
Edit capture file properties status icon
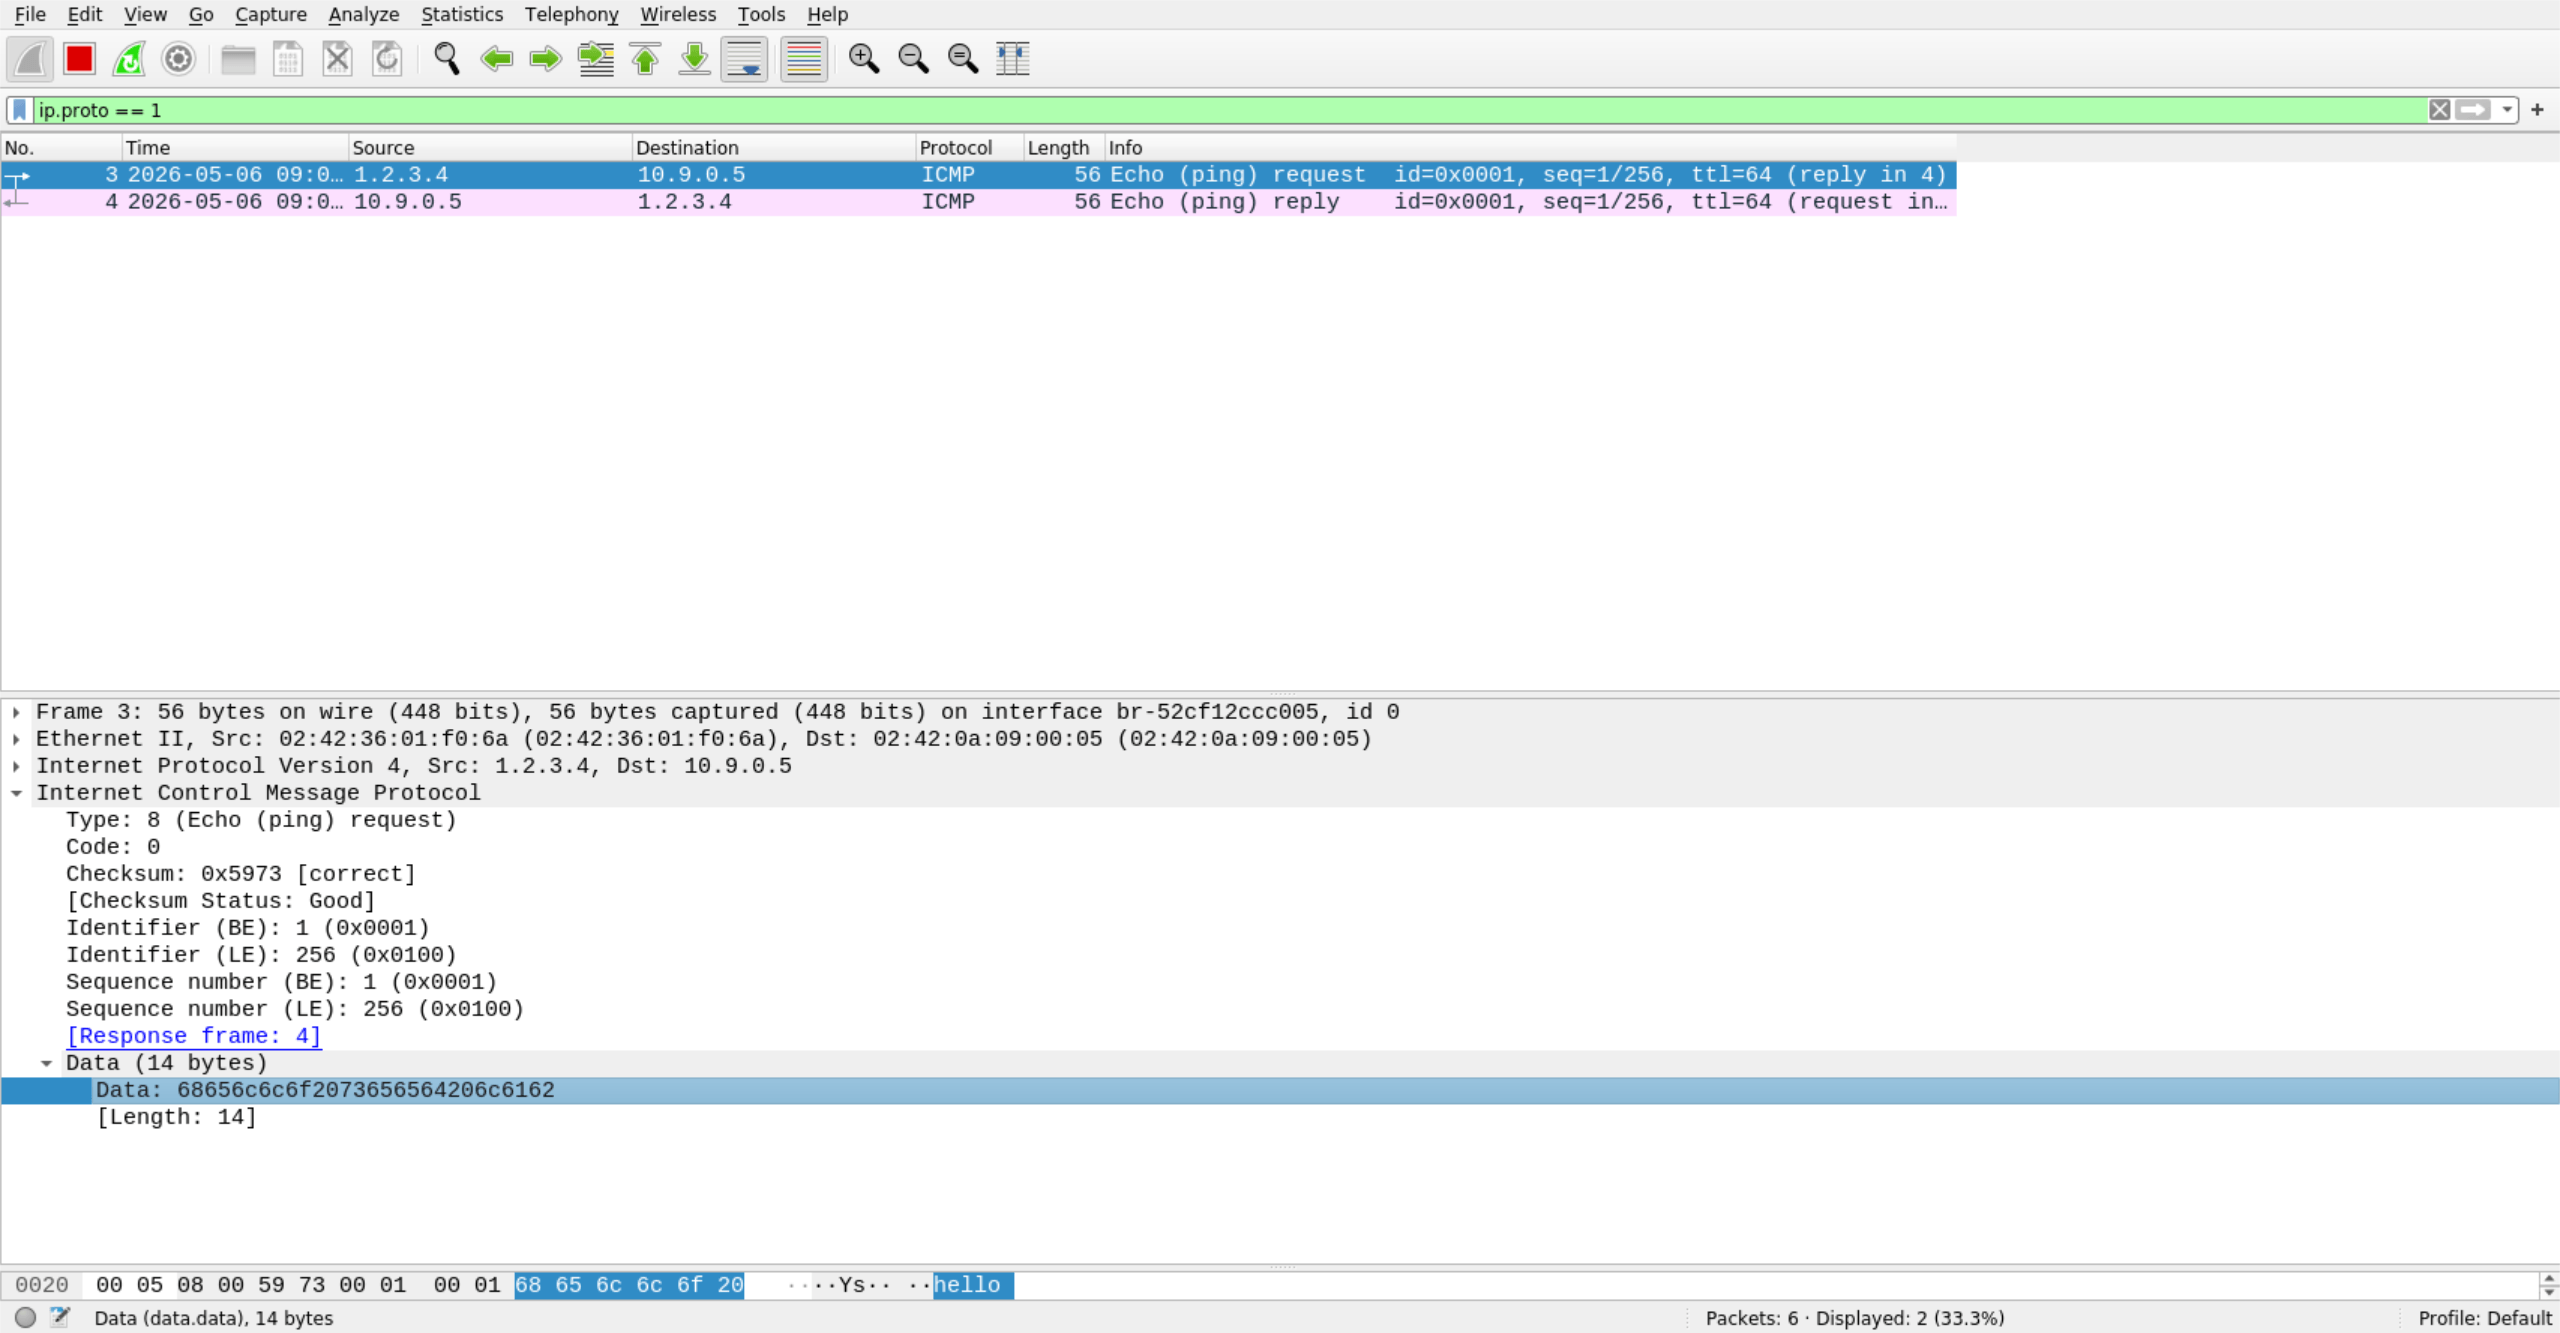tap(60, 1318)
